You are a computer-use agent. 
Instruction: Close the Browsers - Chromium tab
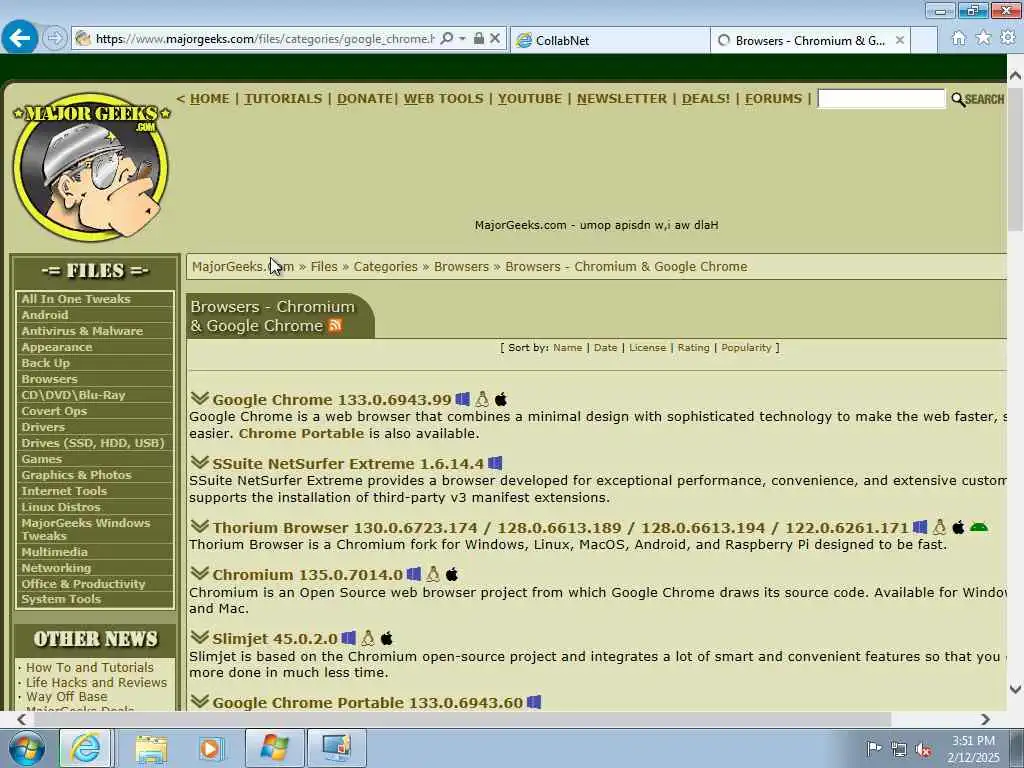click(900, 40)
